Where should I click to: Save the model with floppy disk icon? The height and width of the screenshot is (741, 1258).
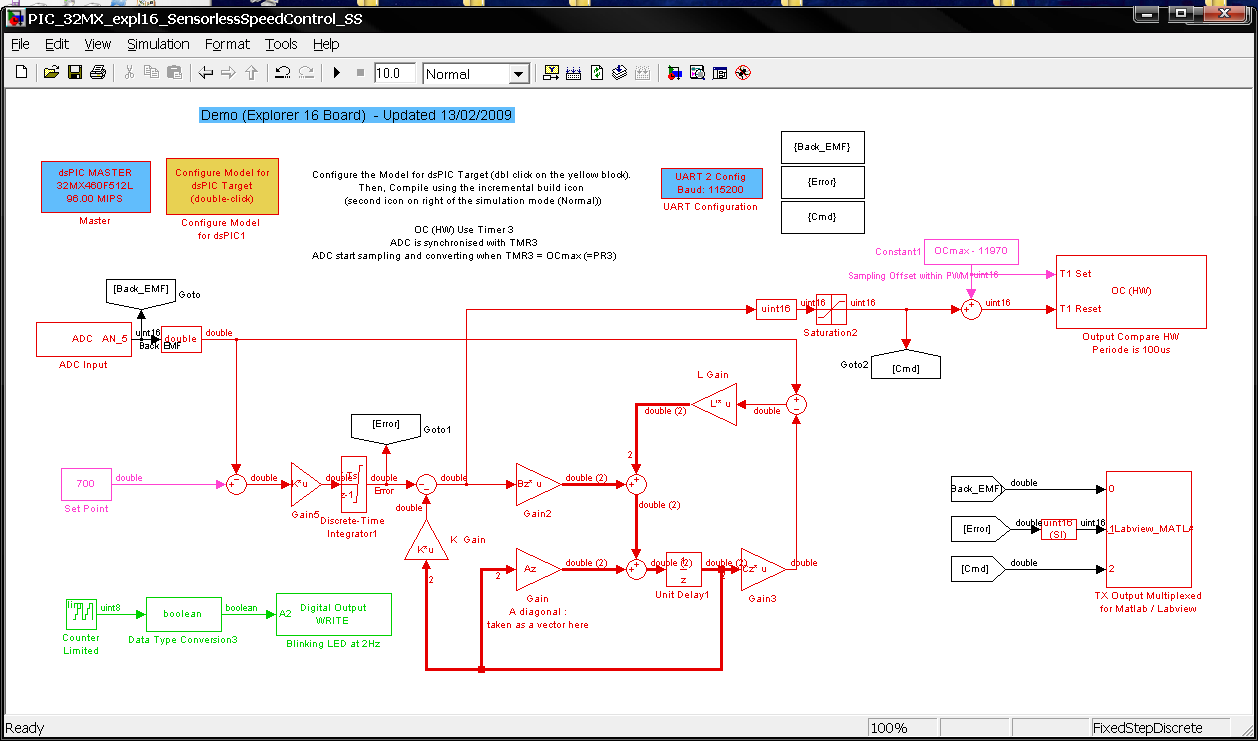[75, 73]
